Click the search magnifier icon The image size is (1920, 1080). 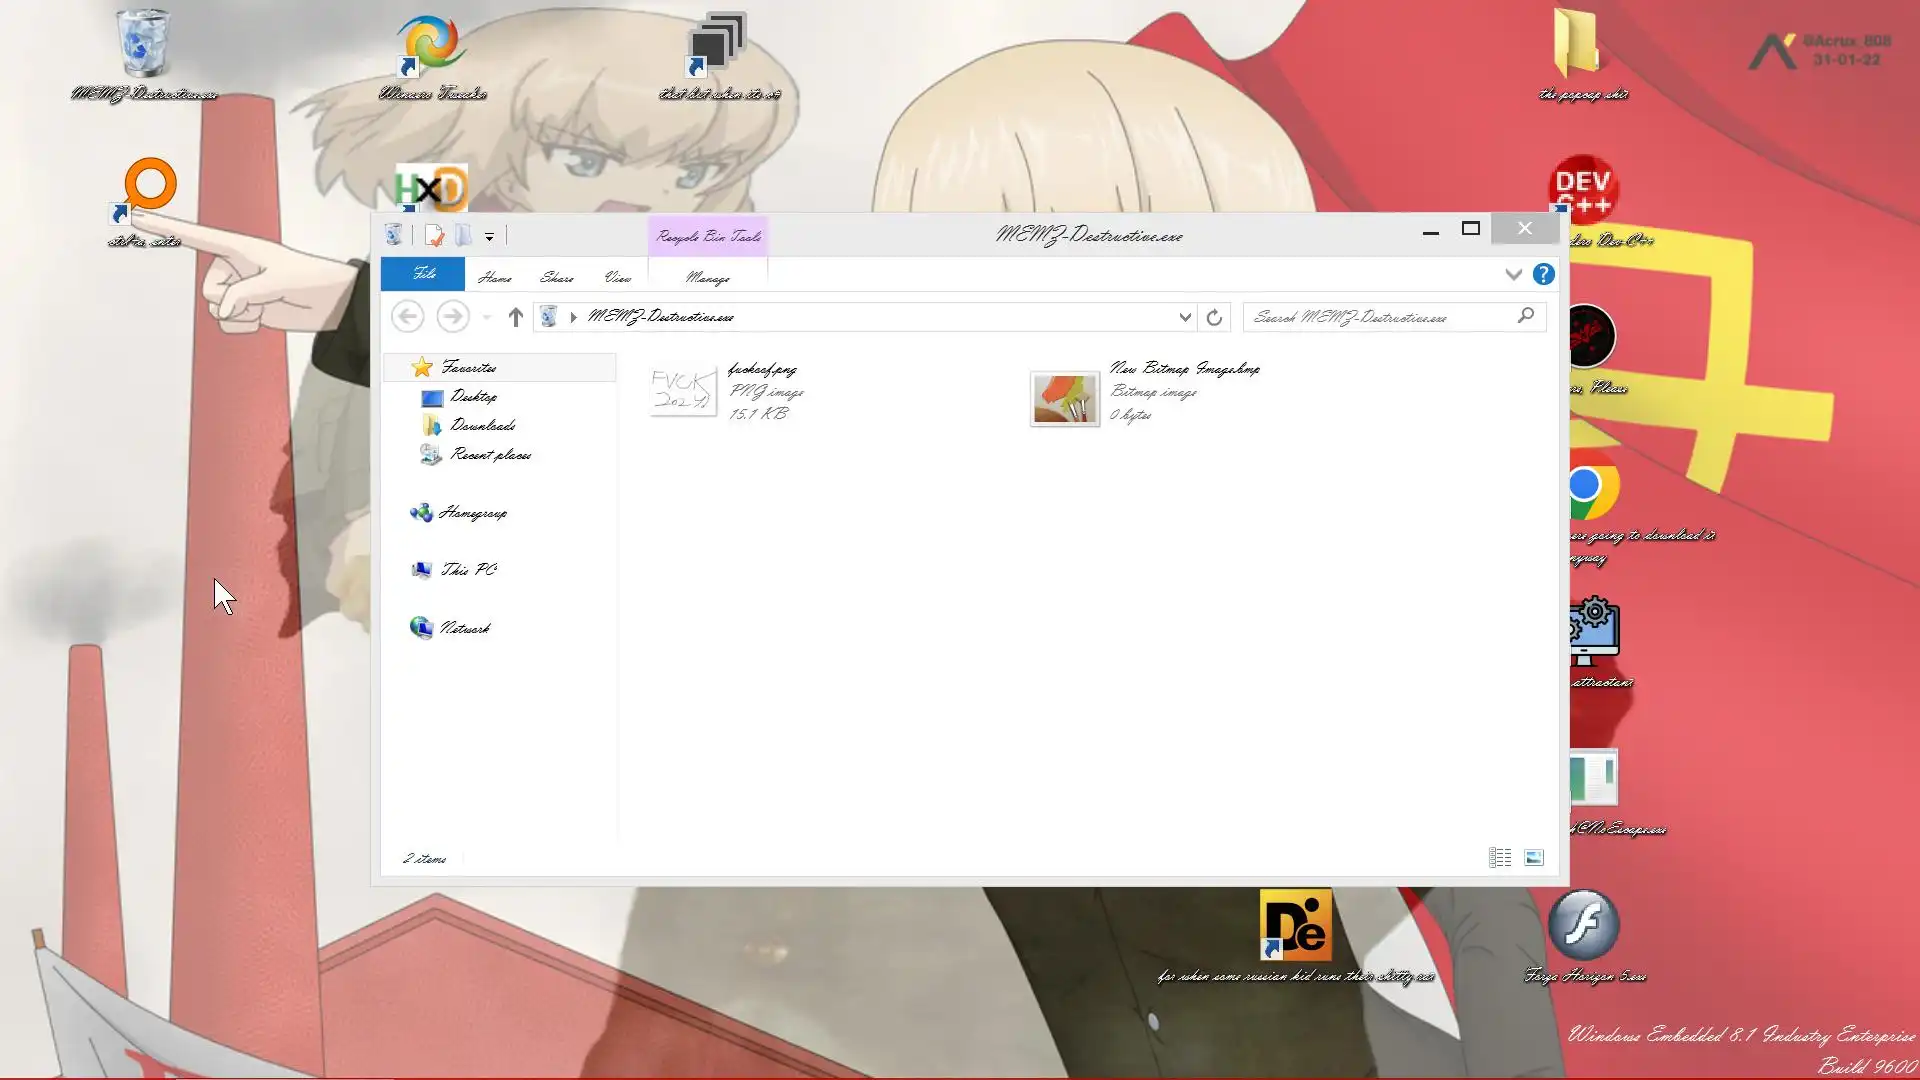(1525, 316)
